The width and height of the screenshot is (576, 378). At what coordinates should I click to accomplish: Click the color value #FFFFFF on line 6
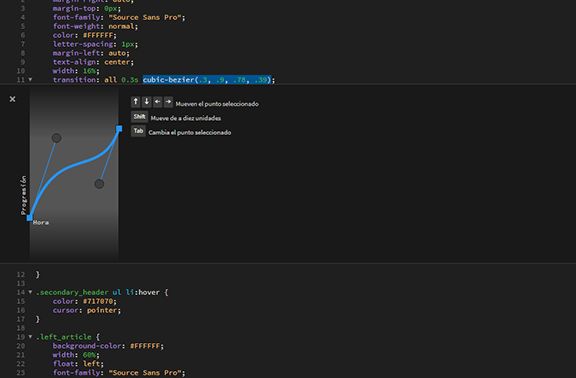[x=97, y=35]
